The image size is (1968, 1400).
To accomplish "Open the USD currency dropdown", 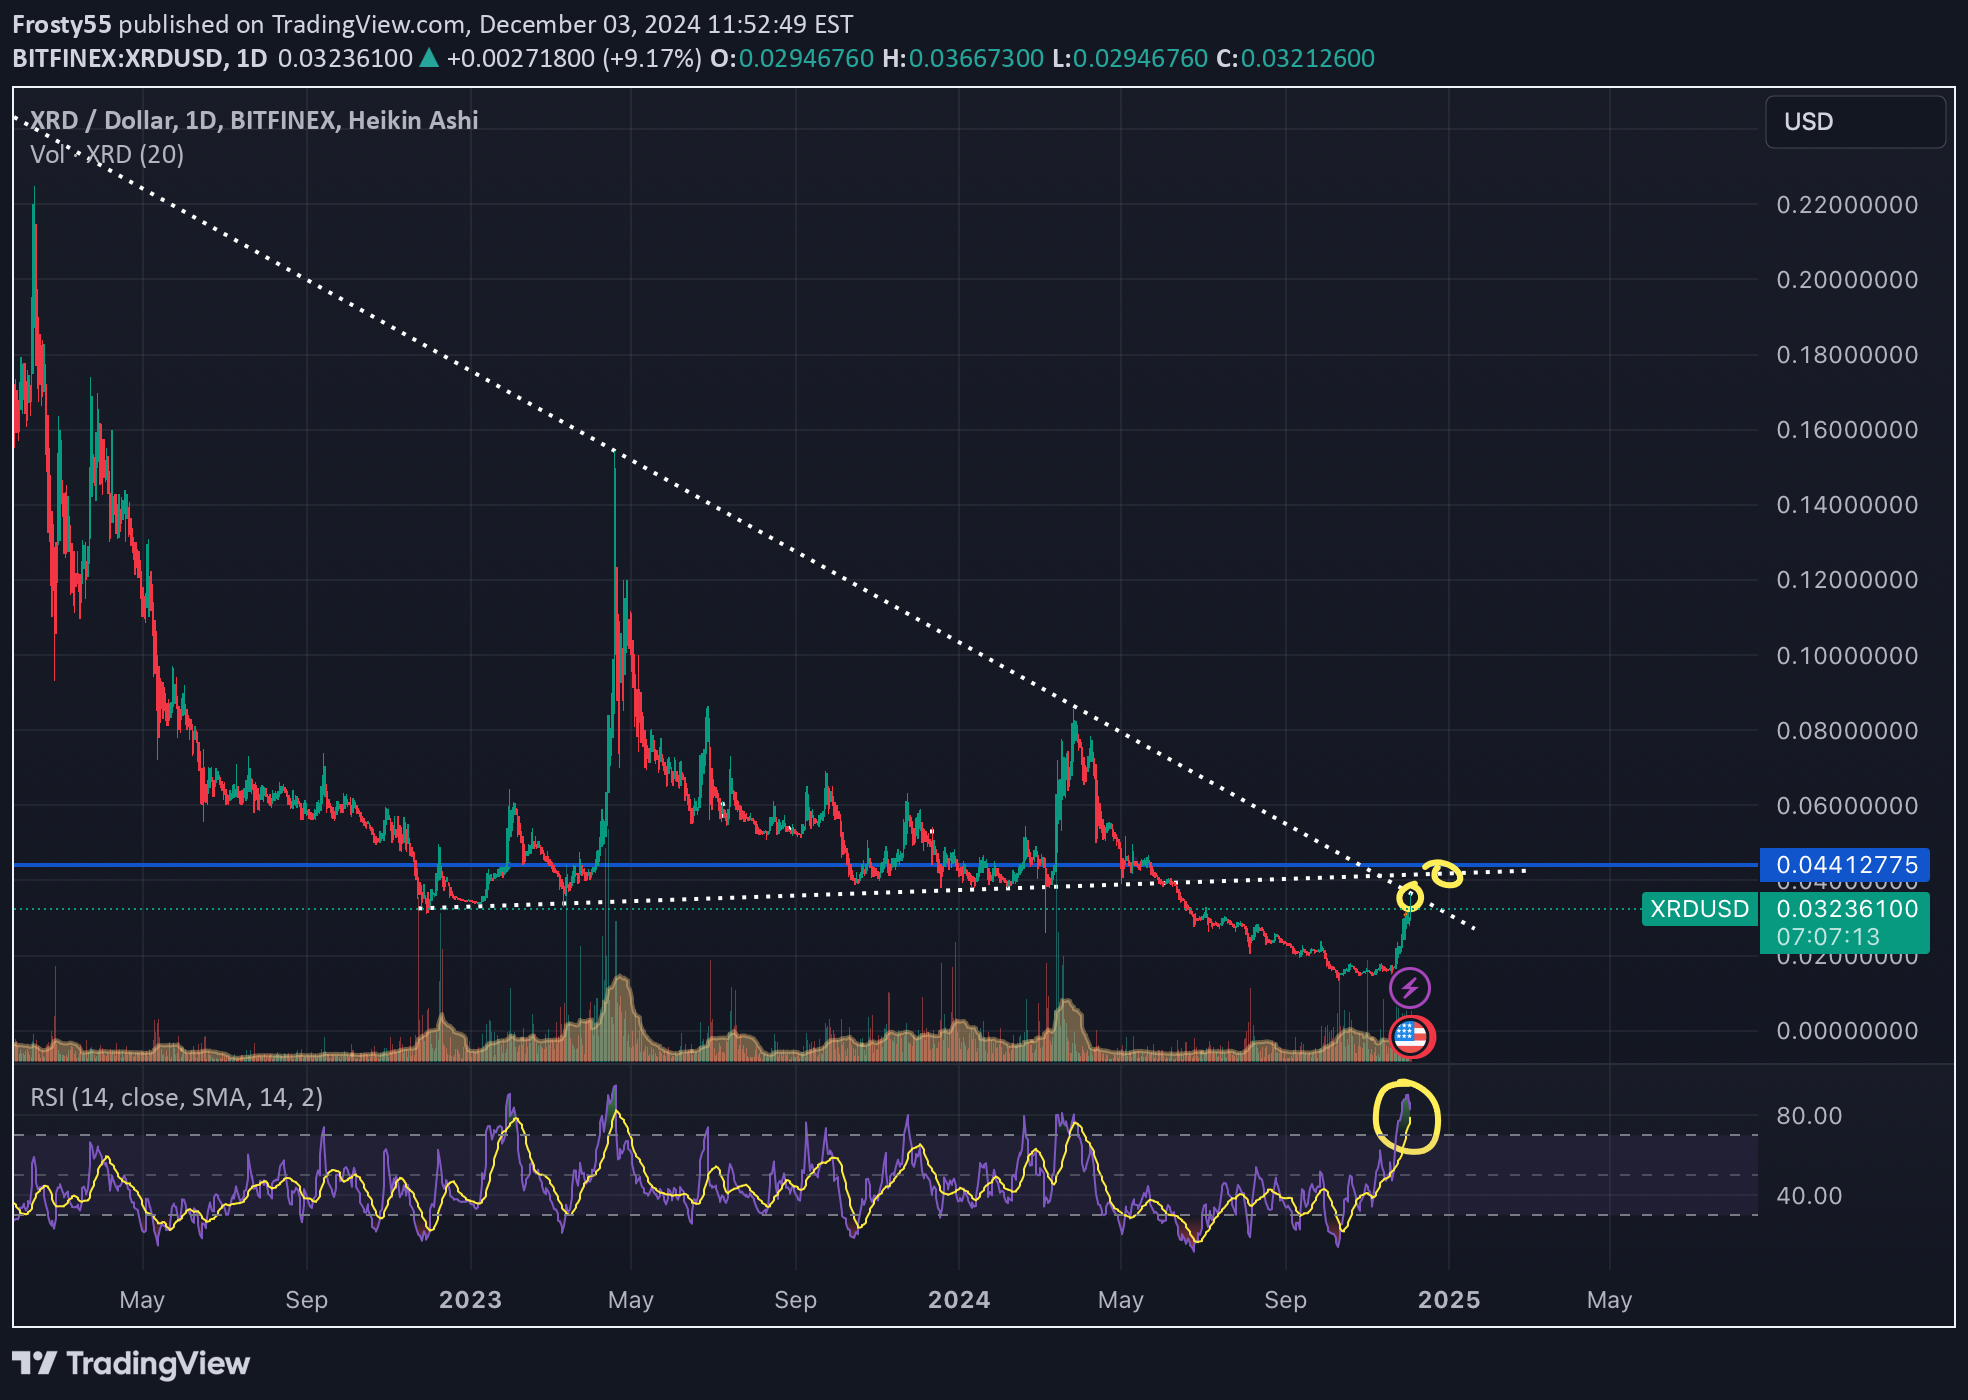I will [1855, 122].
